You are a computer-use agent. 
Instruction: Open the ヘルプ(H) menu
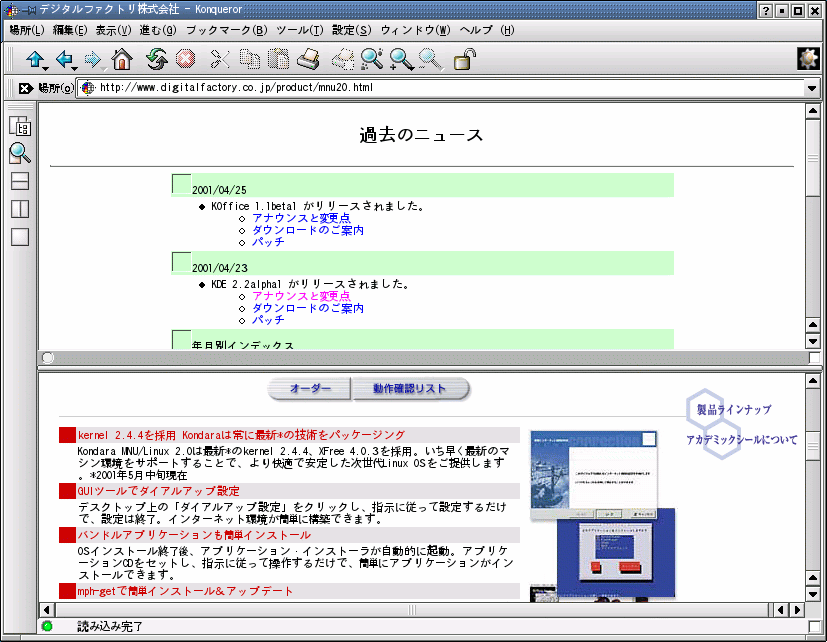pyautogui.click(x=487, y=30)
